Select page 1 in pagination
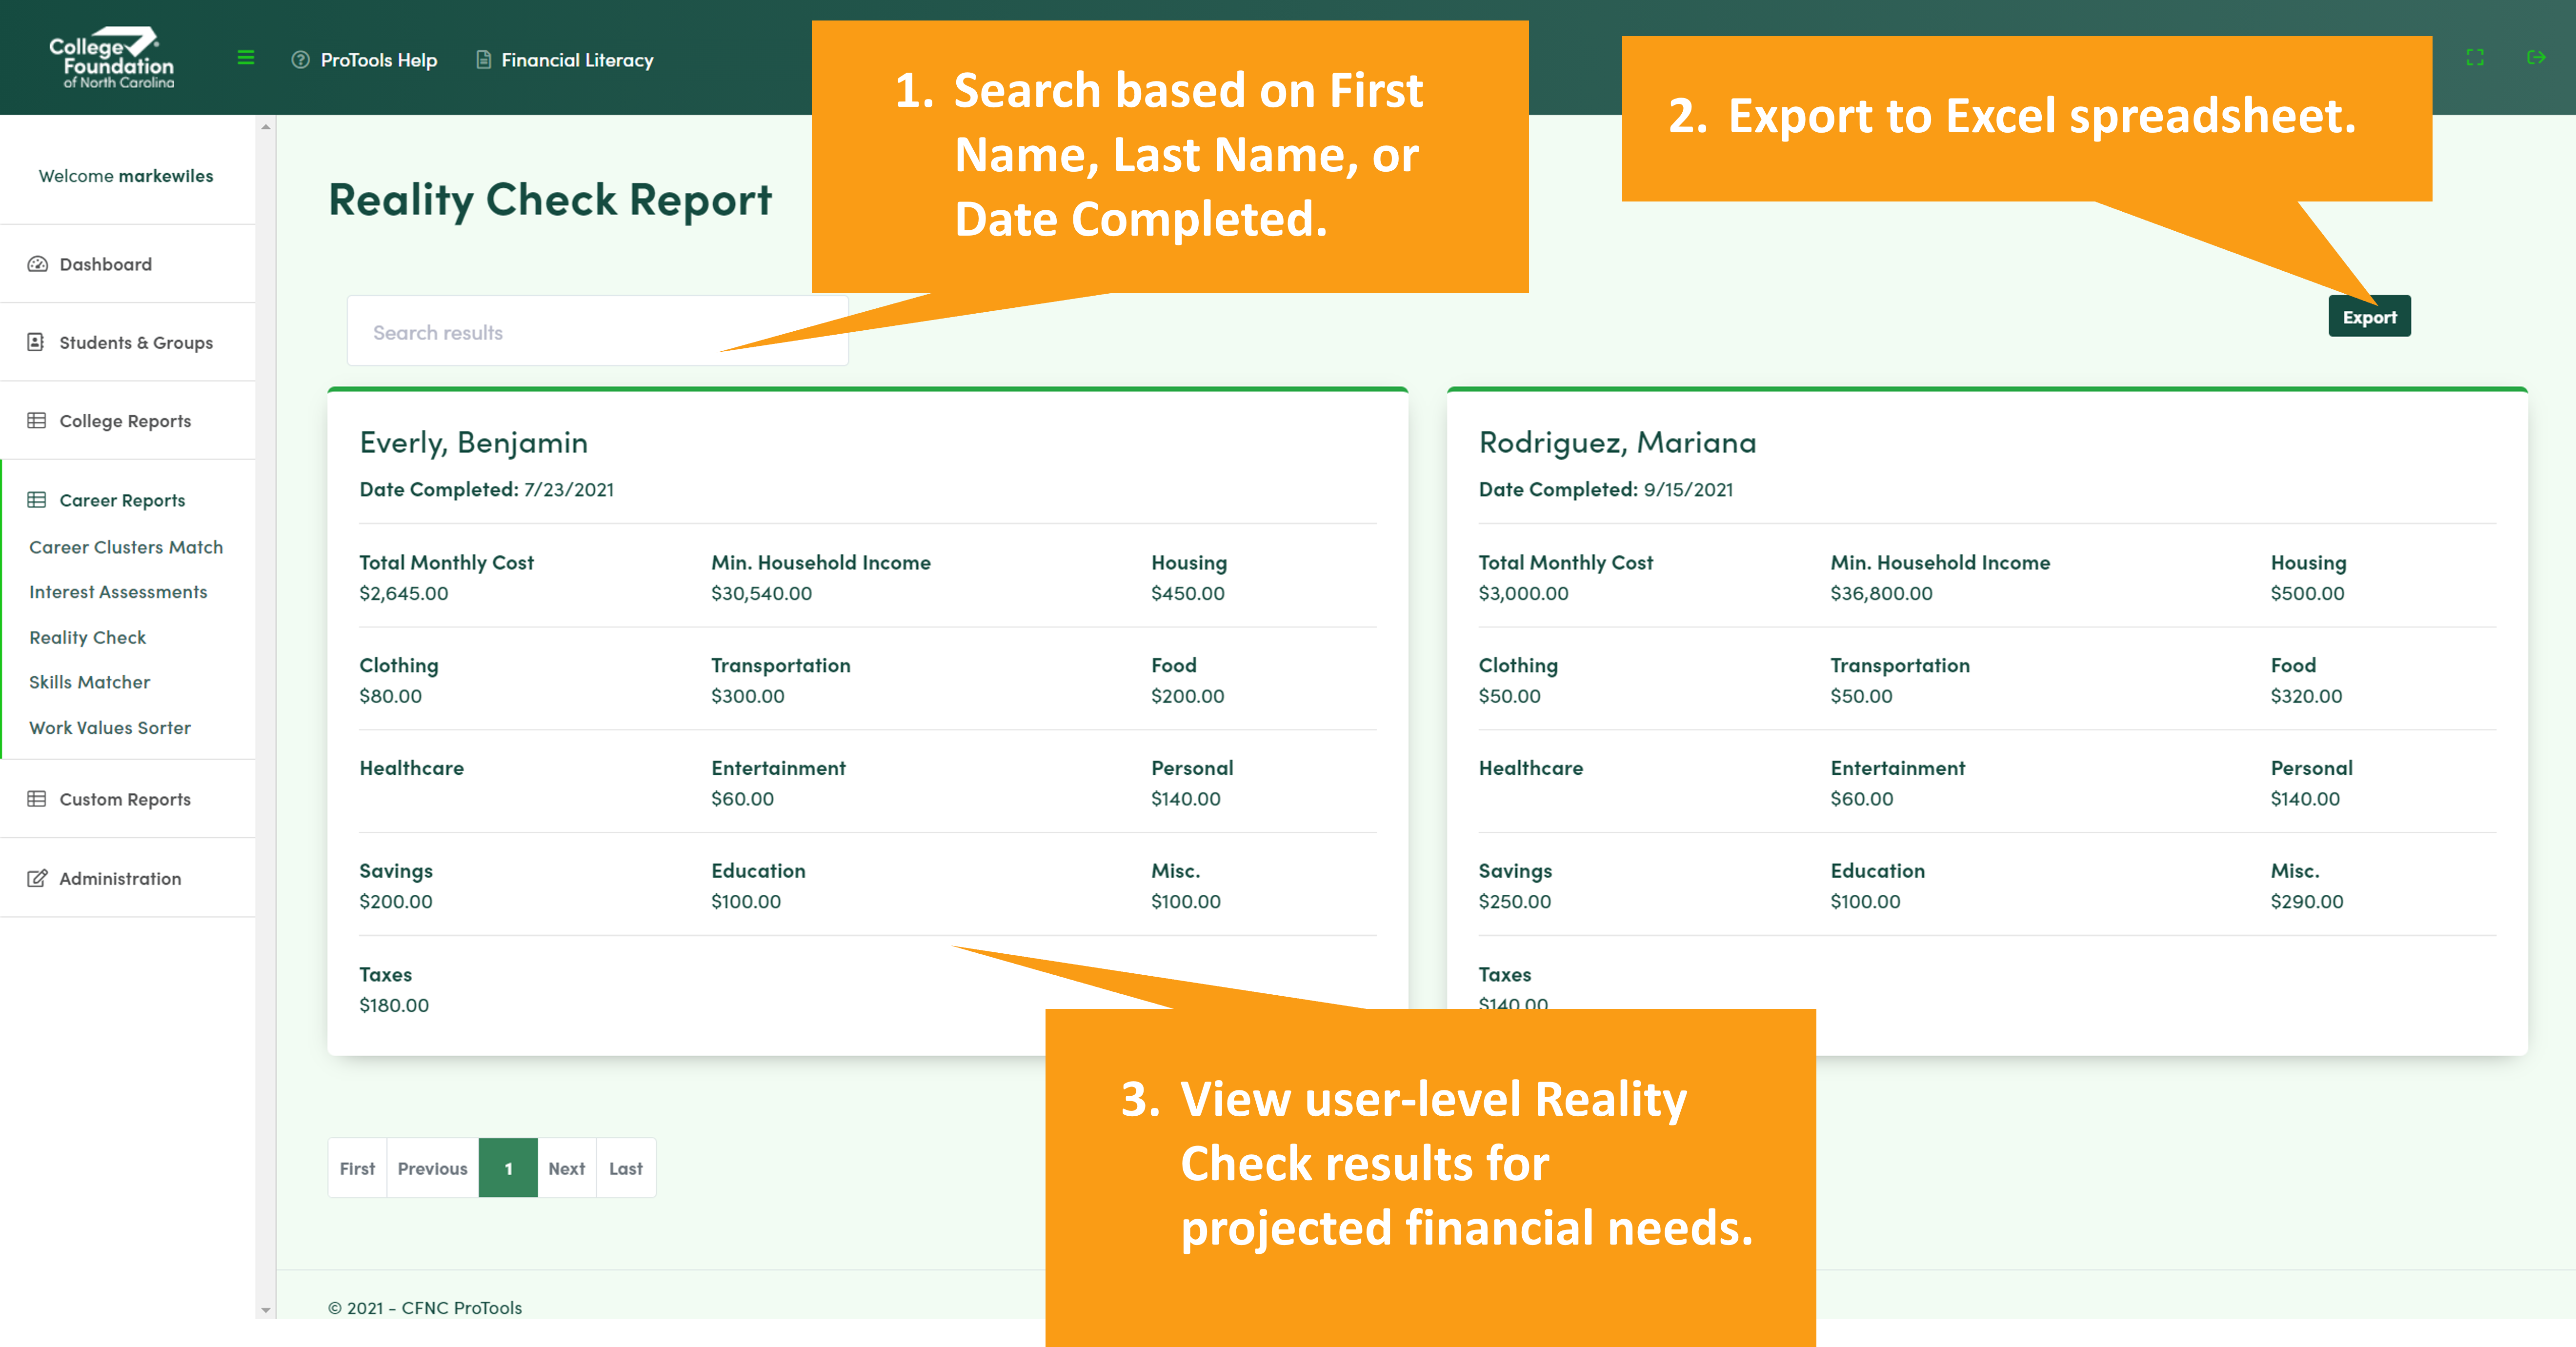The image size is (2576, 1347). pos(508,1168)
